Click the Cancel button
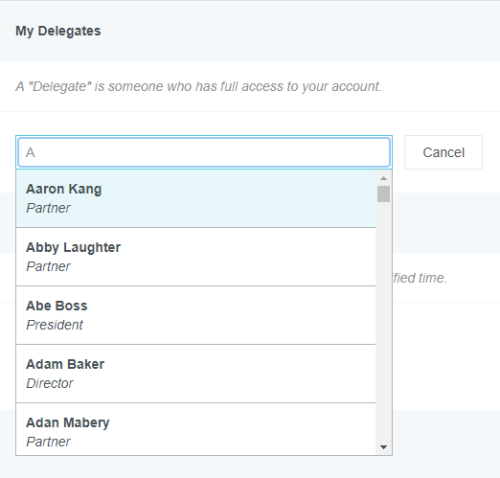 (x=443, y=152)
